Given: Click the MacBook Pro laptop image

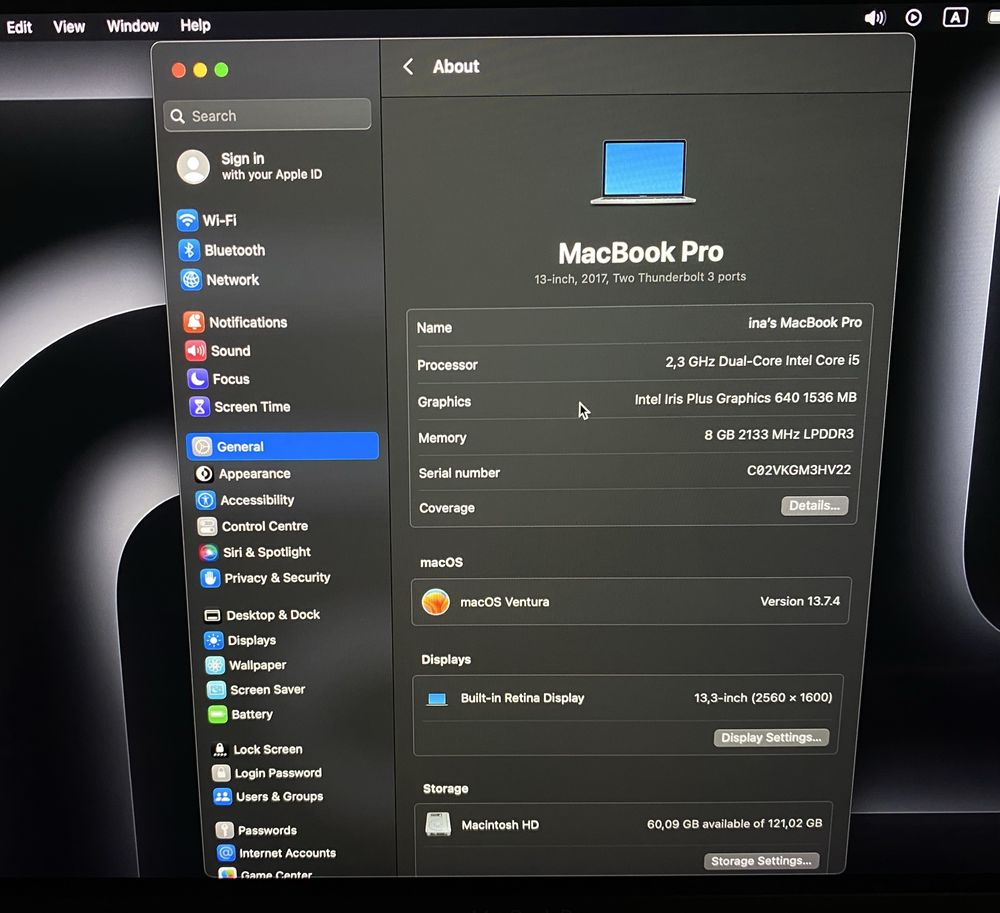Looking at the screenshot, I should tap(643, 172).
